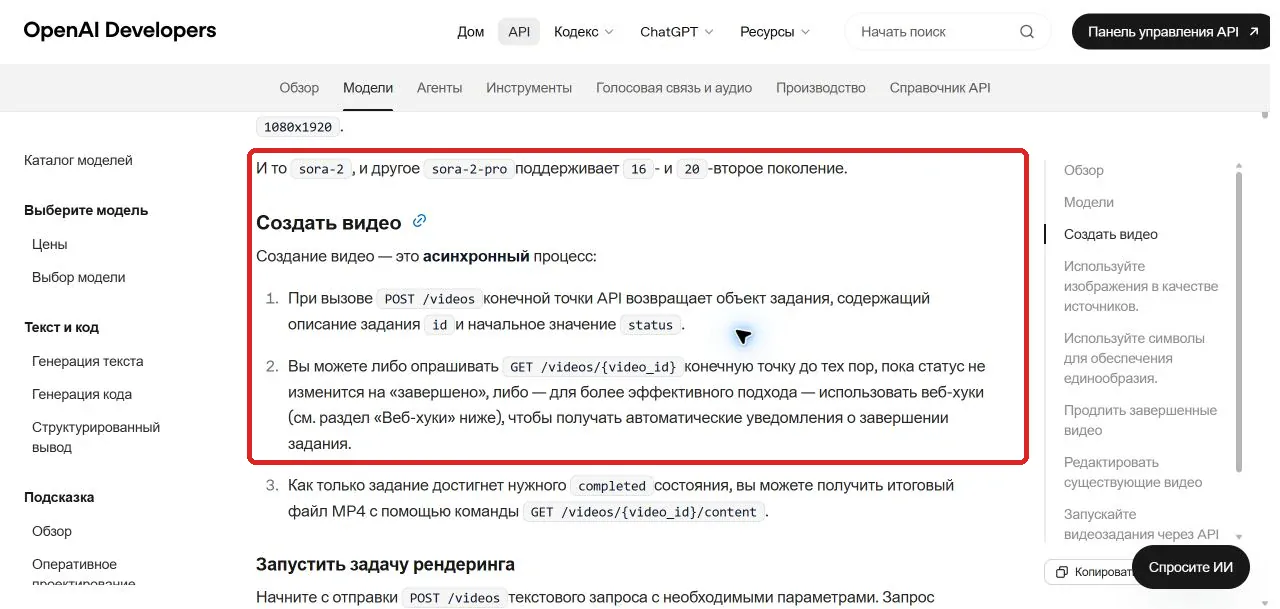Open Панель управления API button
1280x609 pixels.
[x=1171, y=32]
